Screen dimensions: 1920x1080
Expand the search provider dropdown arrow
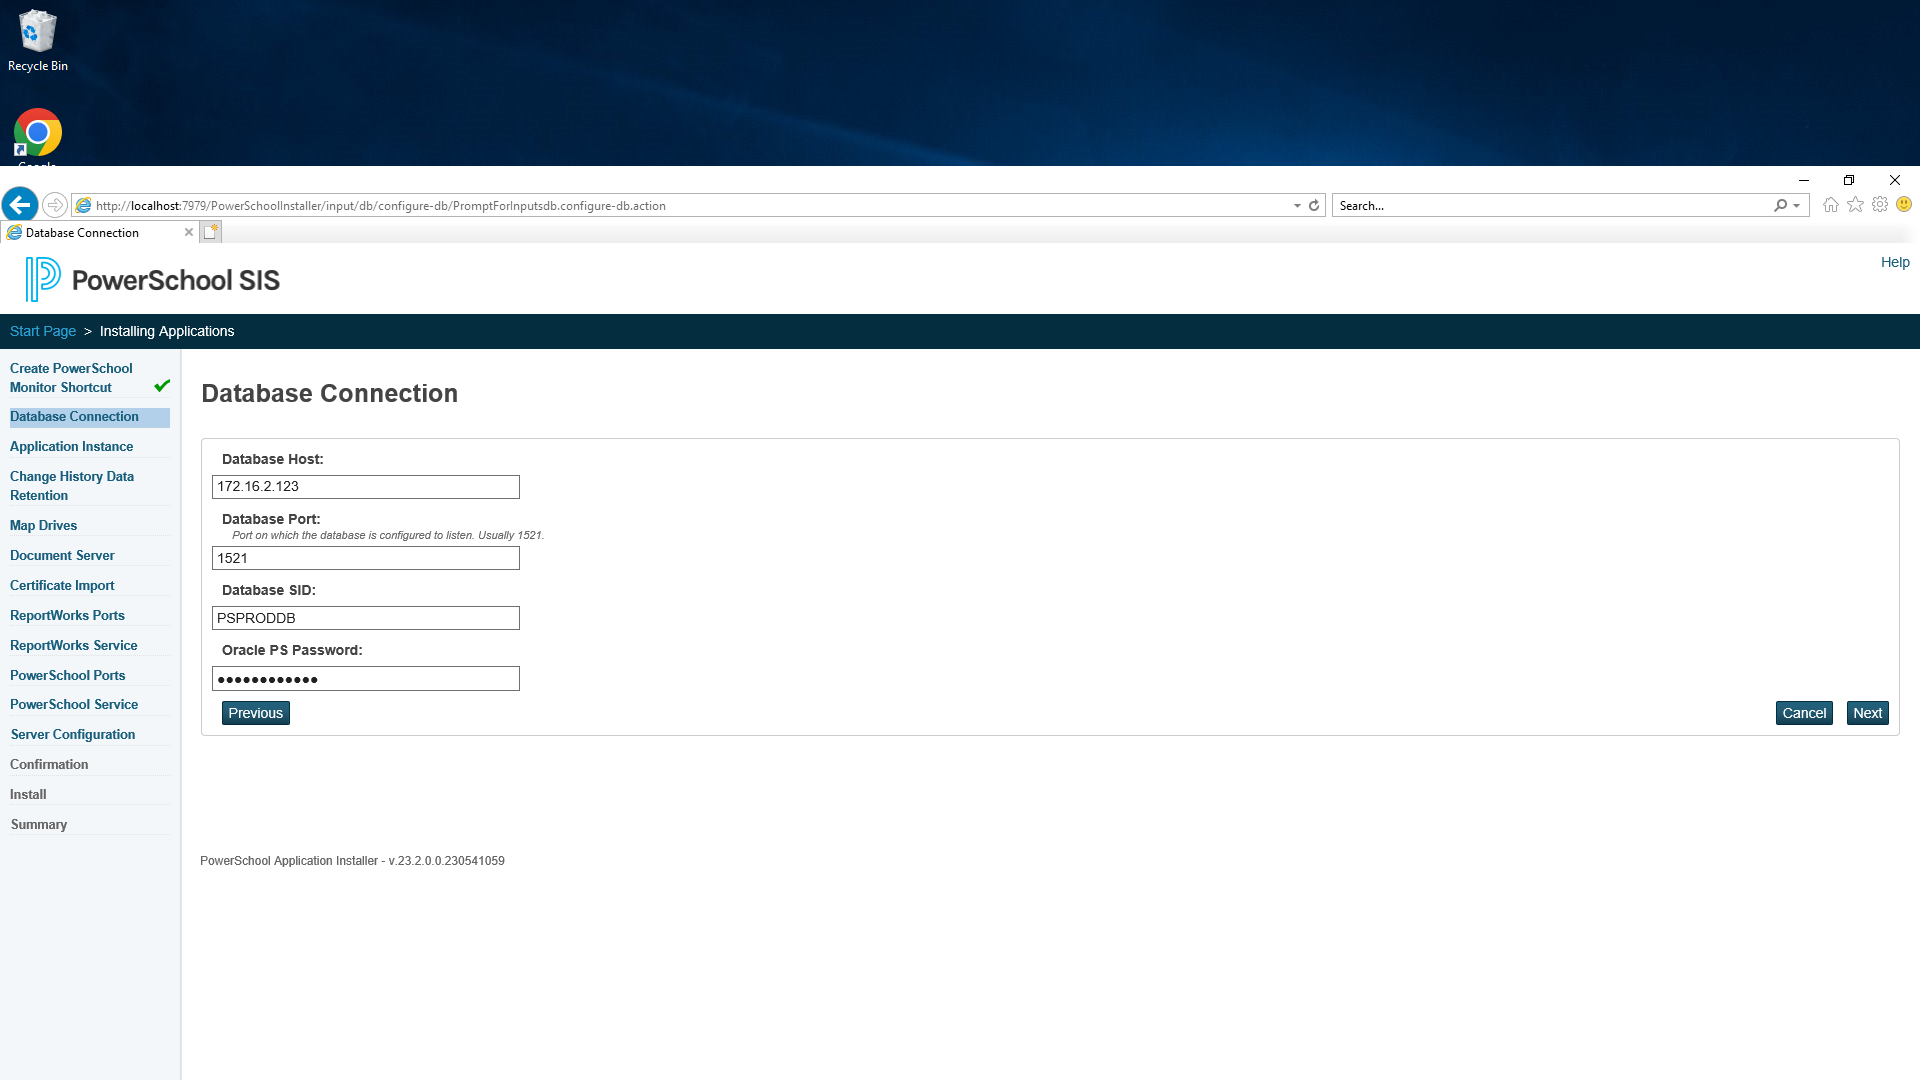coord(1797,206)
